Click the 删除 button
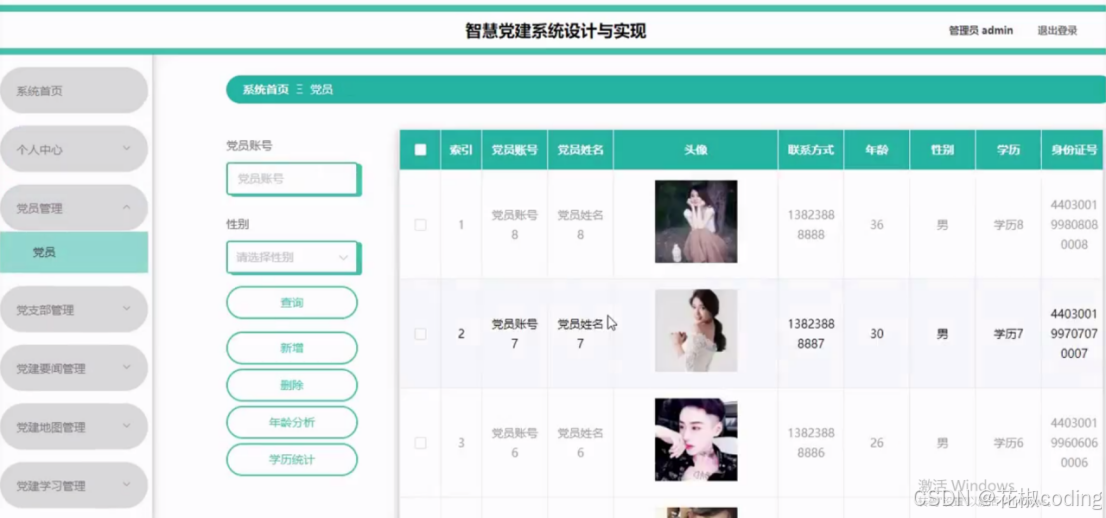 (x=292, y=385)
